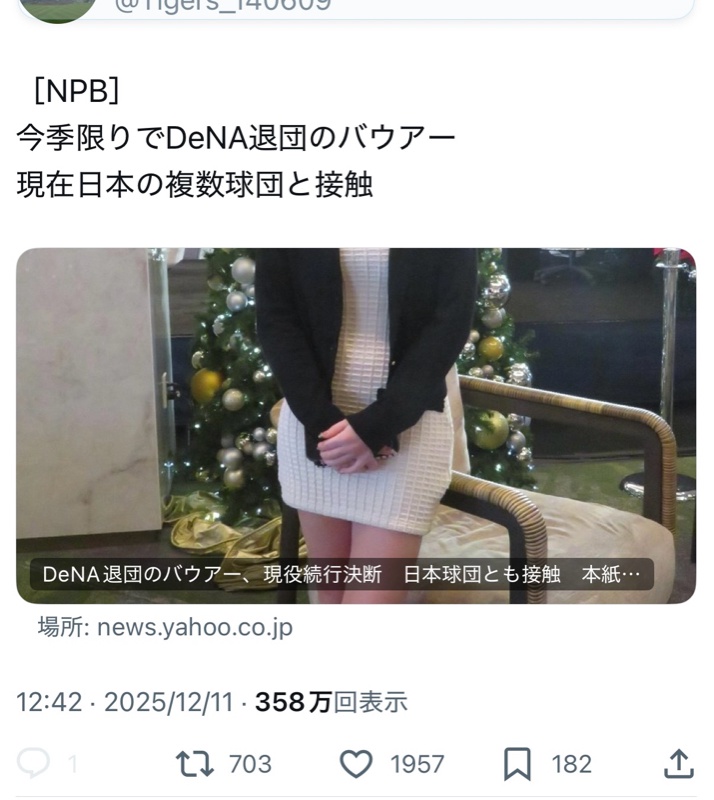Image resolution: width=714 pixels, height=800 pixels.
Task: Tap the article headline caption overlay
Action: click(341, 574)
